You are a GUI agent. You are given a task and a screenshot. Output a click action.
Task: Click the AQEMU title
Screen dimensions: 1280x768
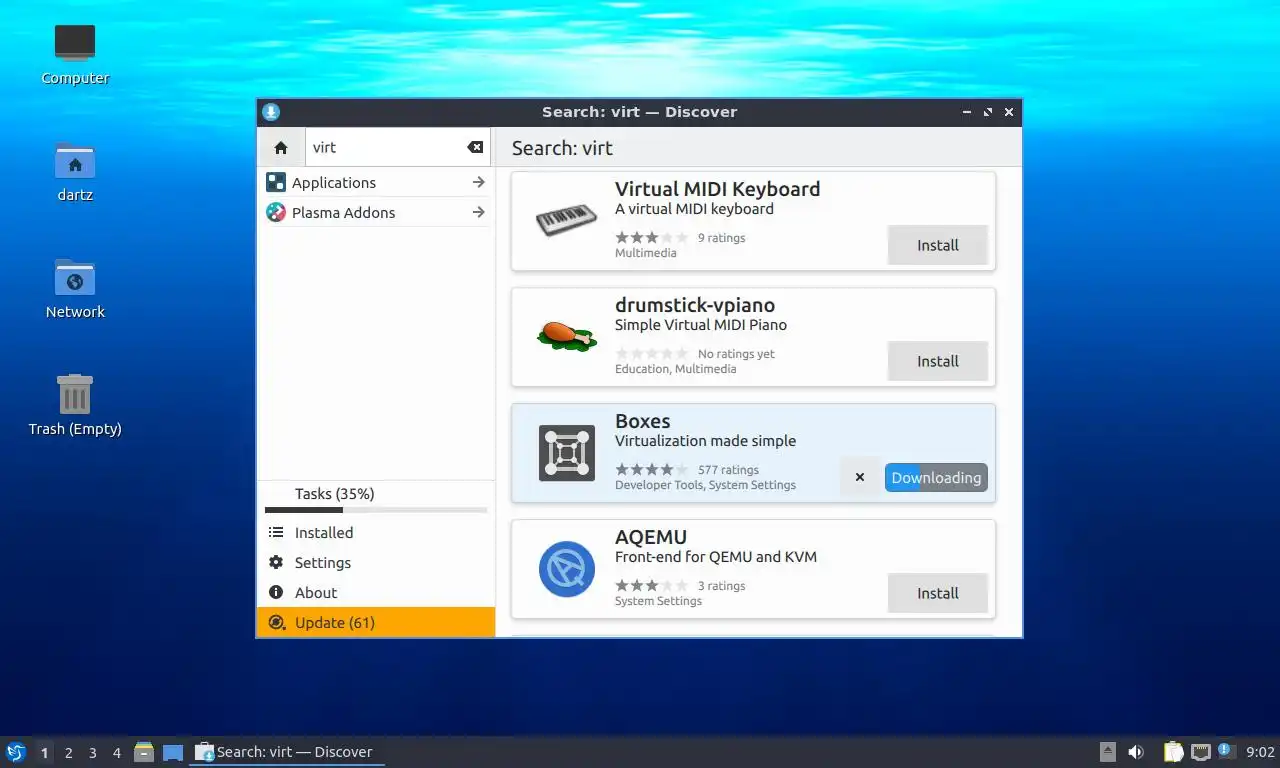click(x=651, y=537)
